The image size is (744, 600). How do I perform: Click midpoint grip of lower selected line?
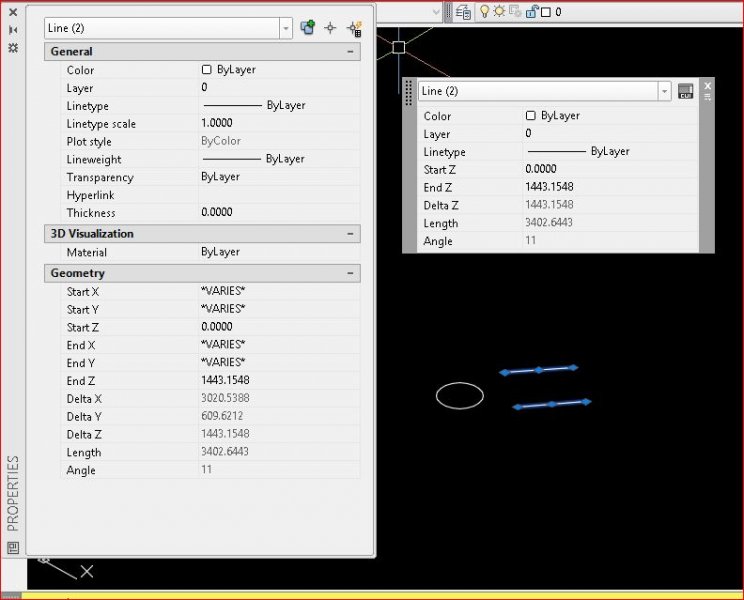[552, 404]
